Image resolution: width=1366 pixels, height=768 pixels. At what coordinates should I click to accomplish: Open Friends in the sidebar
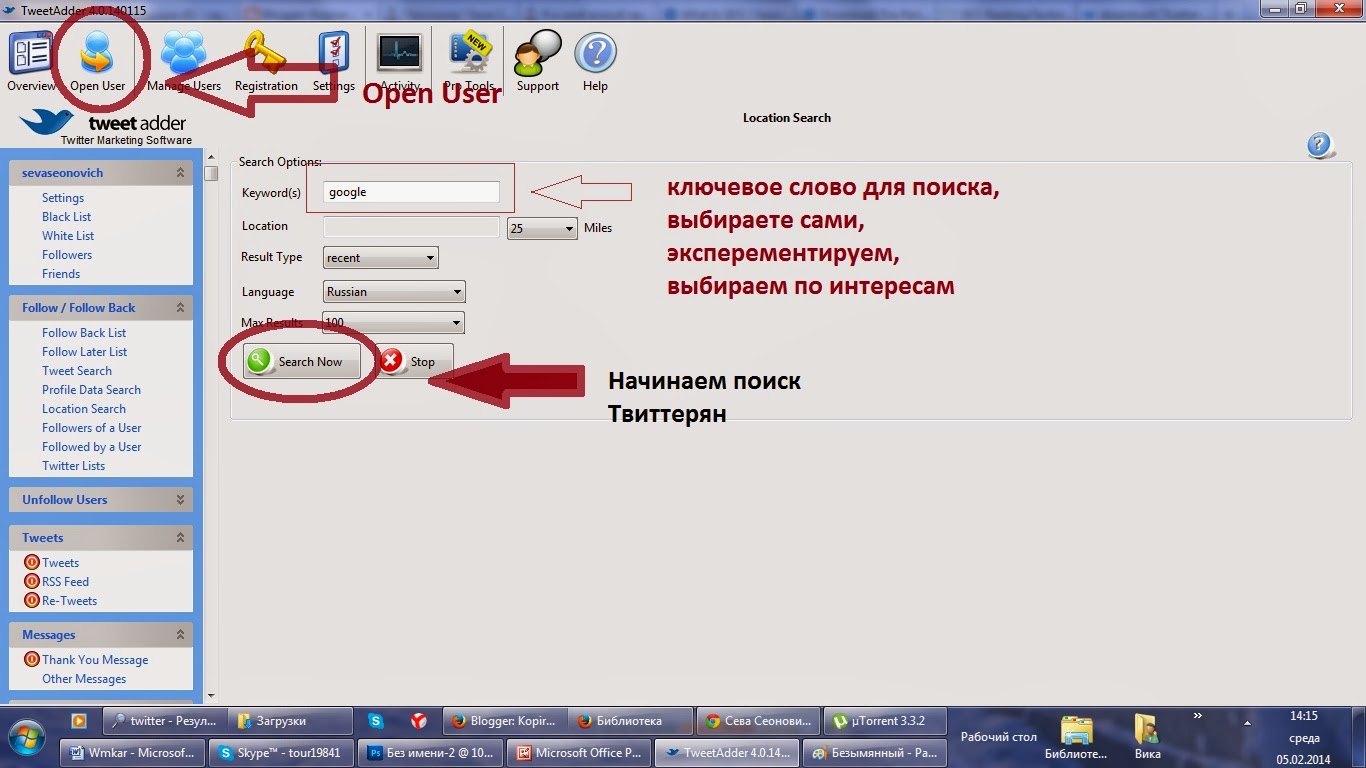(x=61, y=274)
